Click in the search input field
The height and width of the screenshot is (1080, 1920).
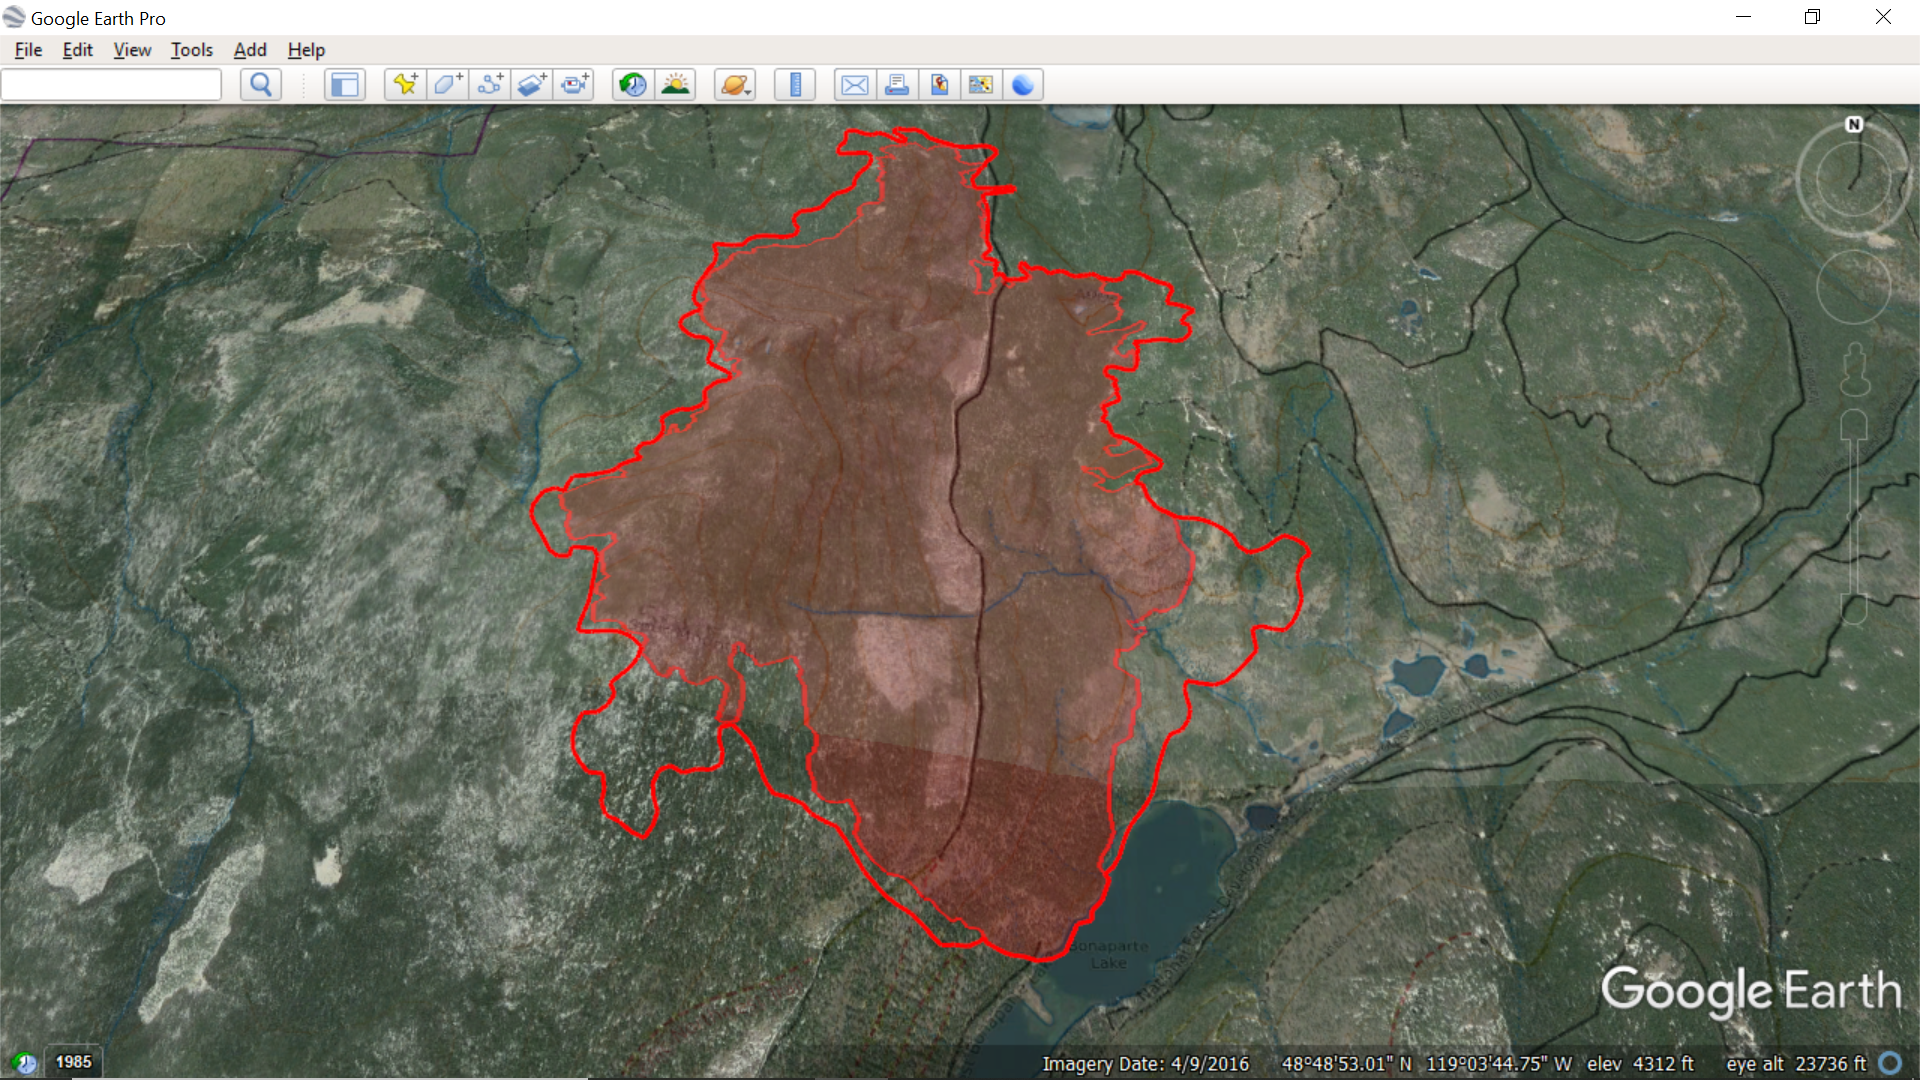click(111, 85)
